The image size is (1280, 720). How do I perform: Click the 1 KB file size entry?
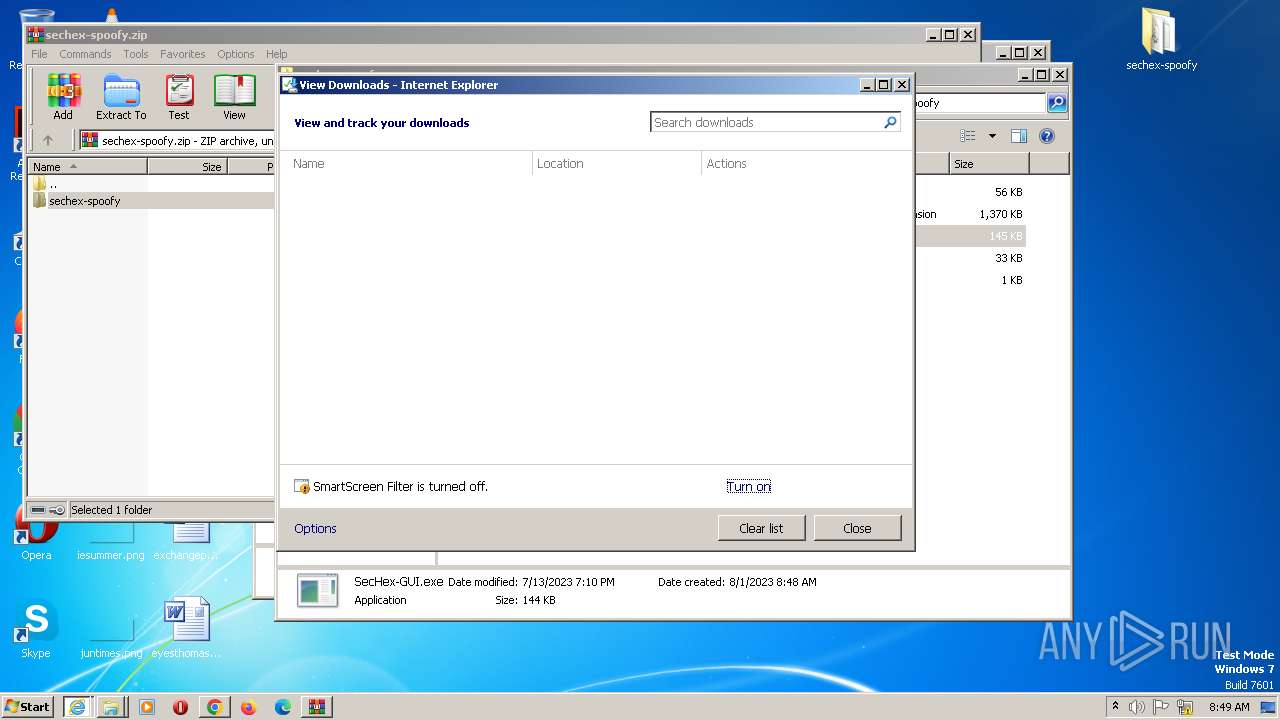[1012, 280]
